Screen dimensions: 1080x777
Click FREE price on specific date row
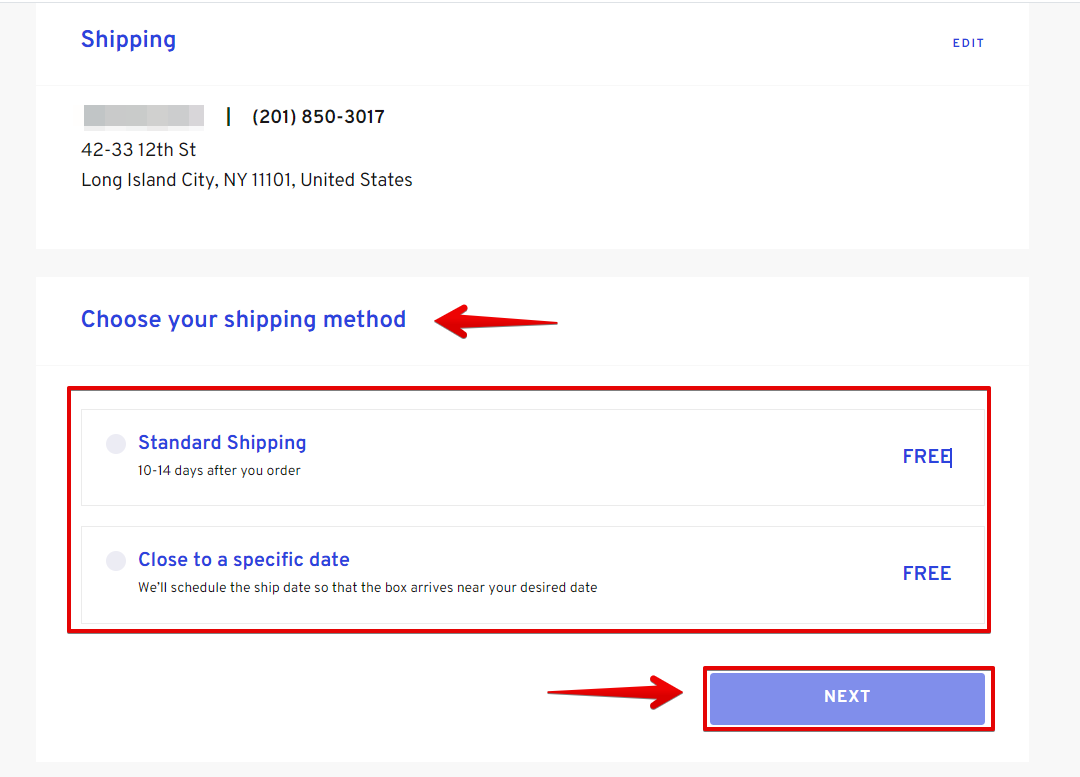(x=926, y=574)
